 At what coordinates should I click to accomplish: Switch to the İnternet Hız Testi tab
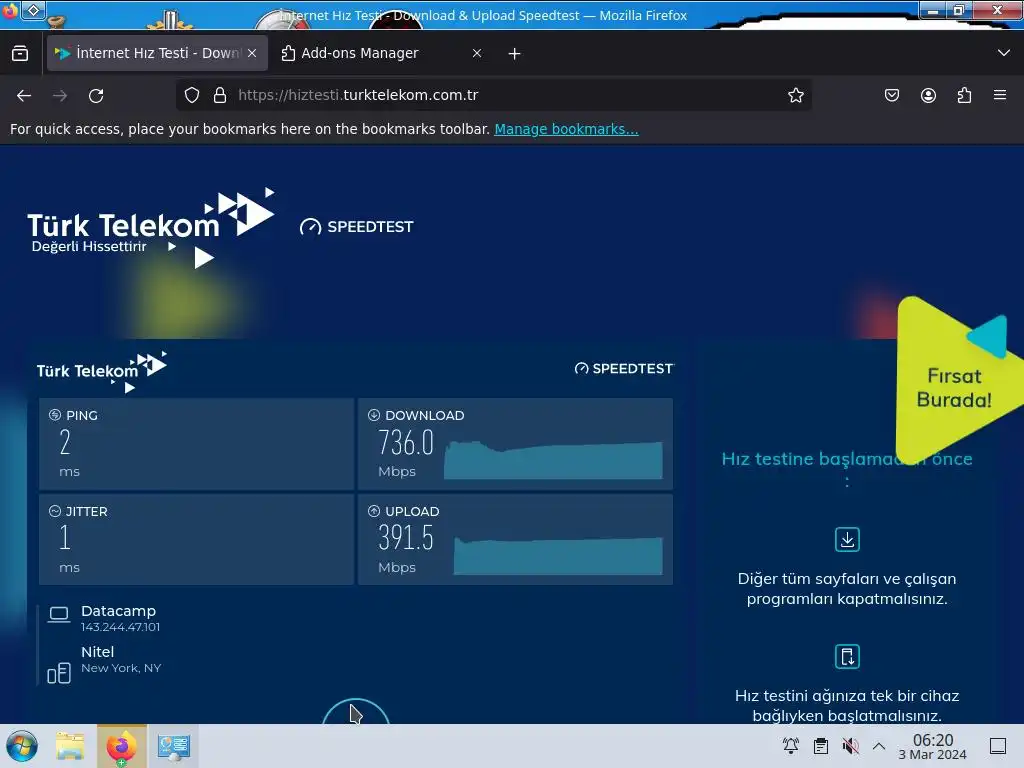coord(157,53)
